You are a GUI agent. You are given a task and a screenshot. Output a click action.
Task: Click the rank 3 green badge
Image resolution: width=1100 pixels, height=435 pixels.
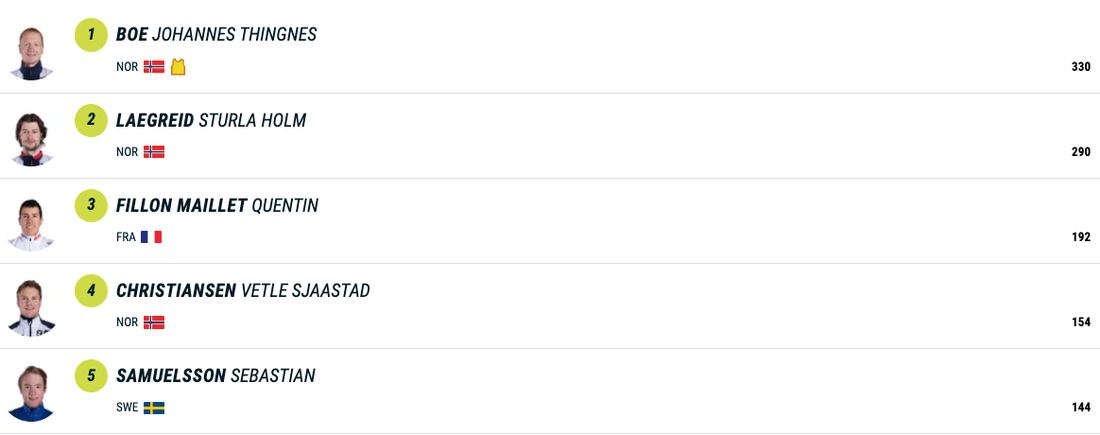click(x=91, y=206)
